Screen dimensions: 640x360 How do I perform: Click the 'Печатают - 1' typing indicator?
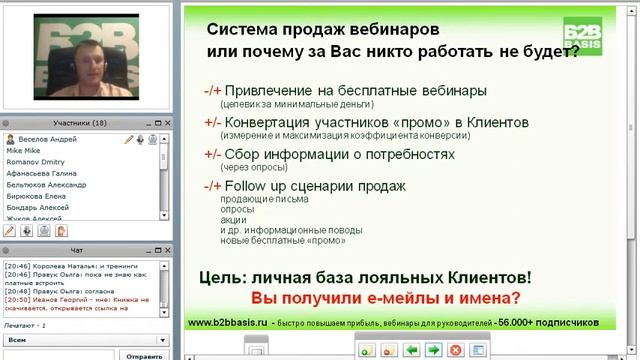[24, 326]
